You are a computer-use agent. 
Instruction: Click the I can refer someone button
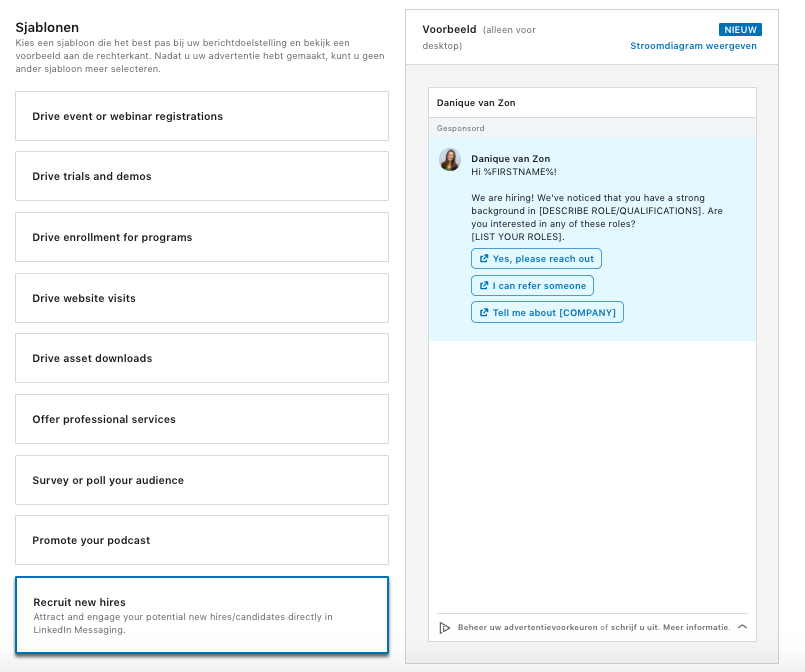point(532,285)
